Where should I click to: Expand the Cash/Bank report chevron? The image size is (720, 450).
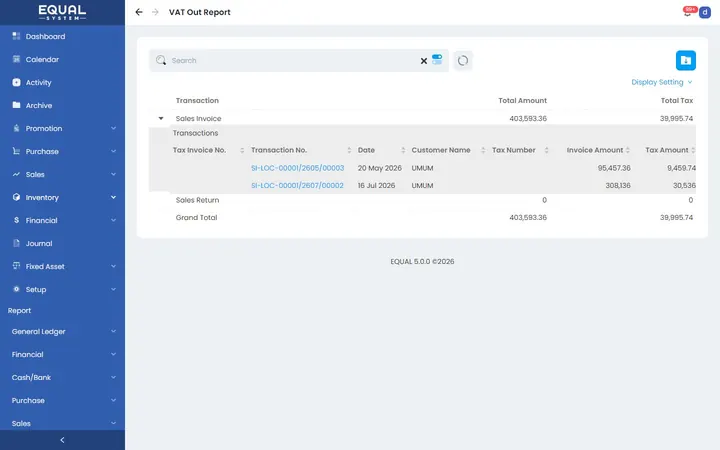pos(113,377)
